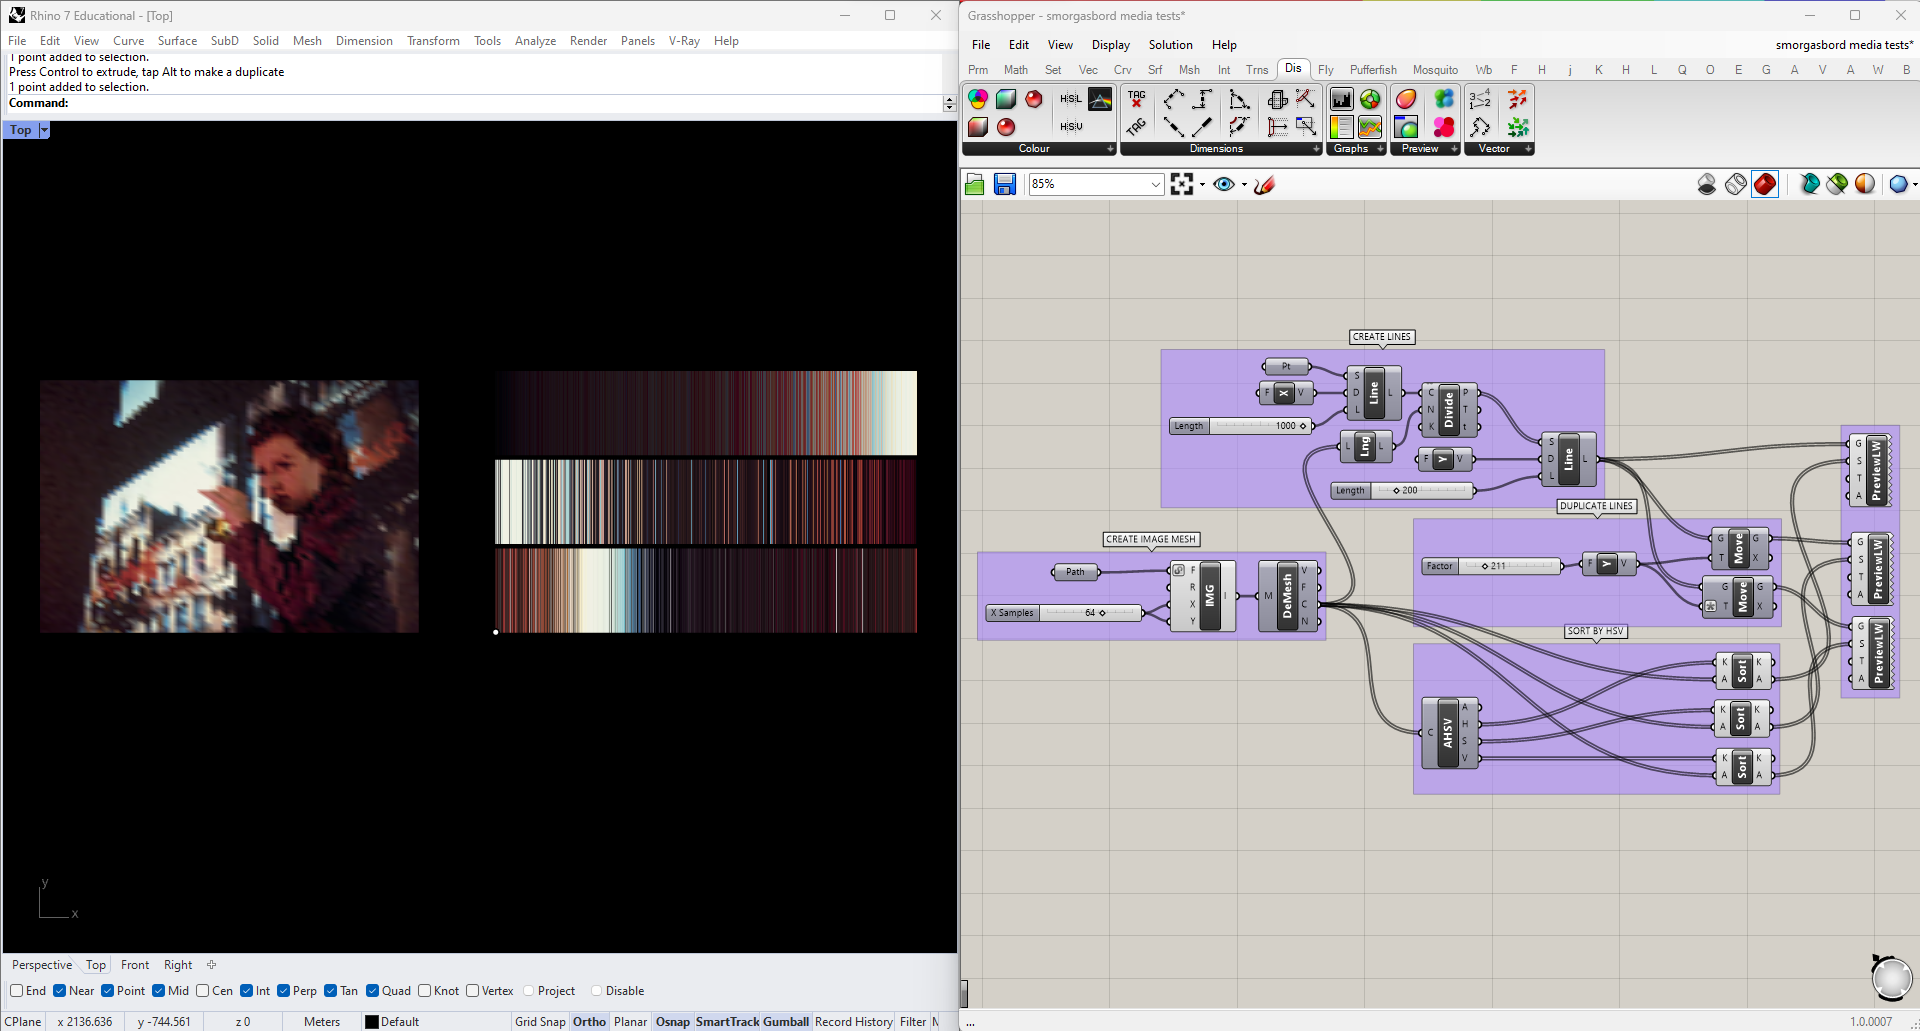The height and width of the screenshot is (1031, 1920).
Task: Click the Grid Snap status bar button
Action: 540,1021
